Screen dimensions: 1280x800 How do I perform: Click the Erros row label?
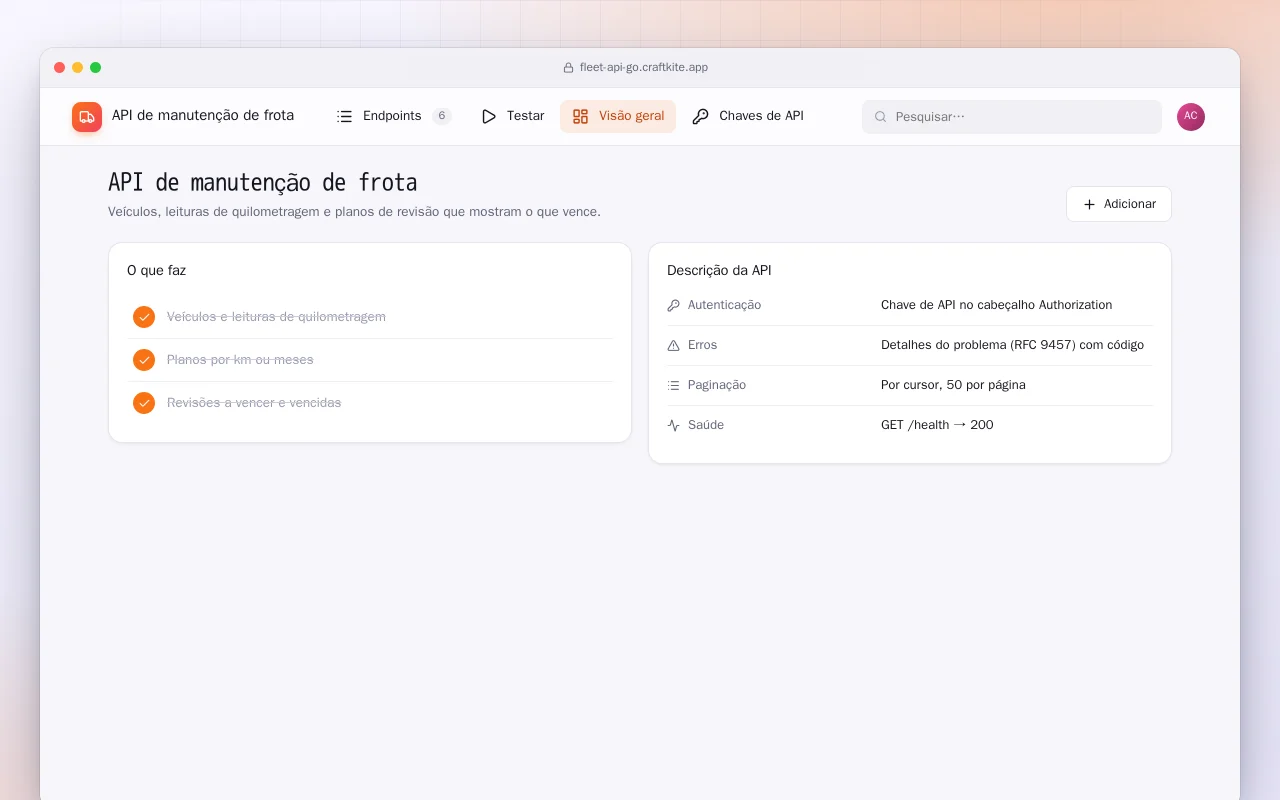(x=702, y=345)
